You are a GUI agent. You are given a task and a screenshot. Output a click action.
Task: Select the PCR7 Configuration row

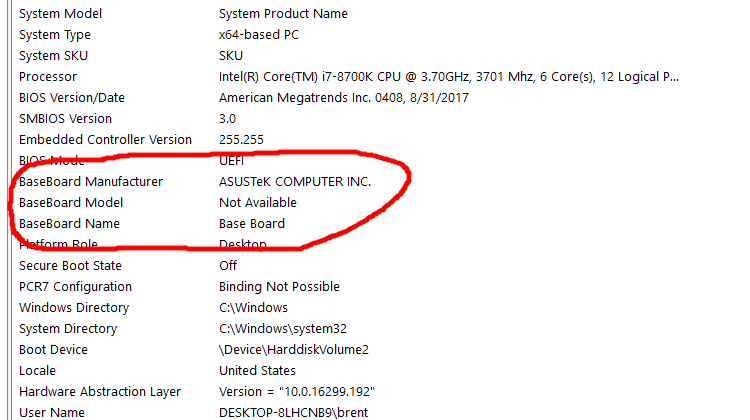coord(378,287)
